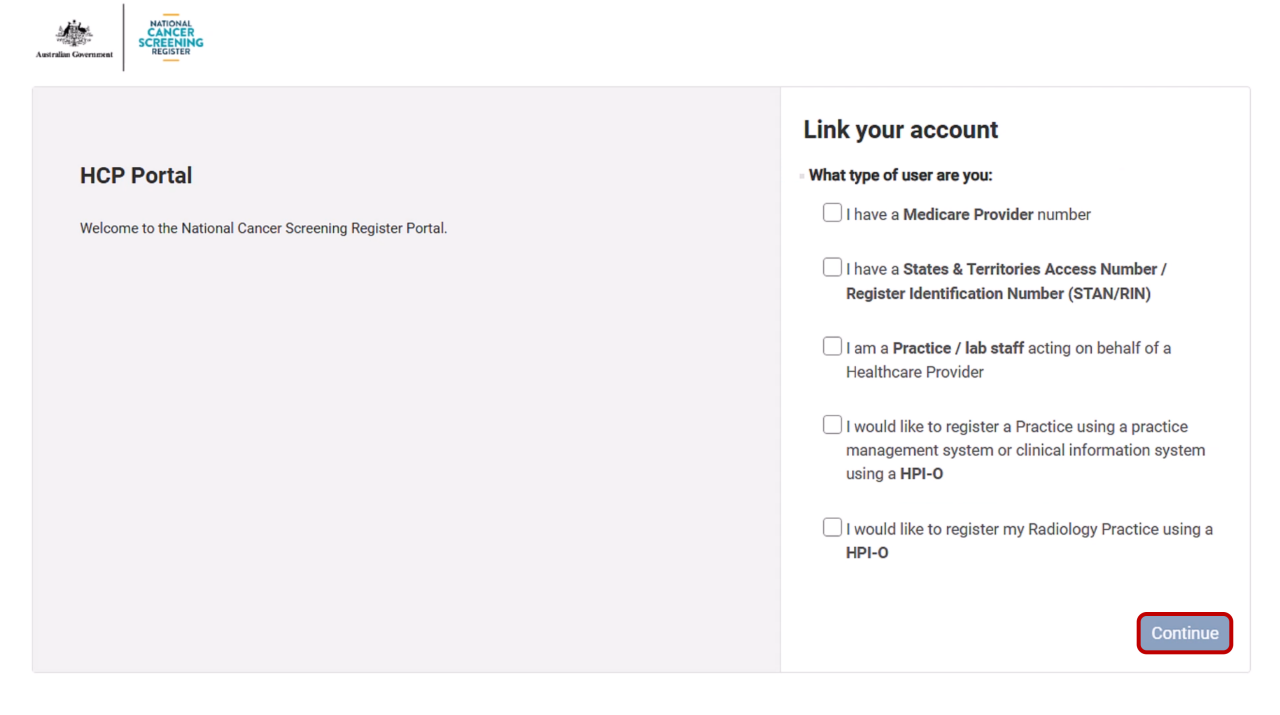Click the 'Register Identification Number (STAN/RIN)' label
1280x715 pixels.
pos(998,293)
